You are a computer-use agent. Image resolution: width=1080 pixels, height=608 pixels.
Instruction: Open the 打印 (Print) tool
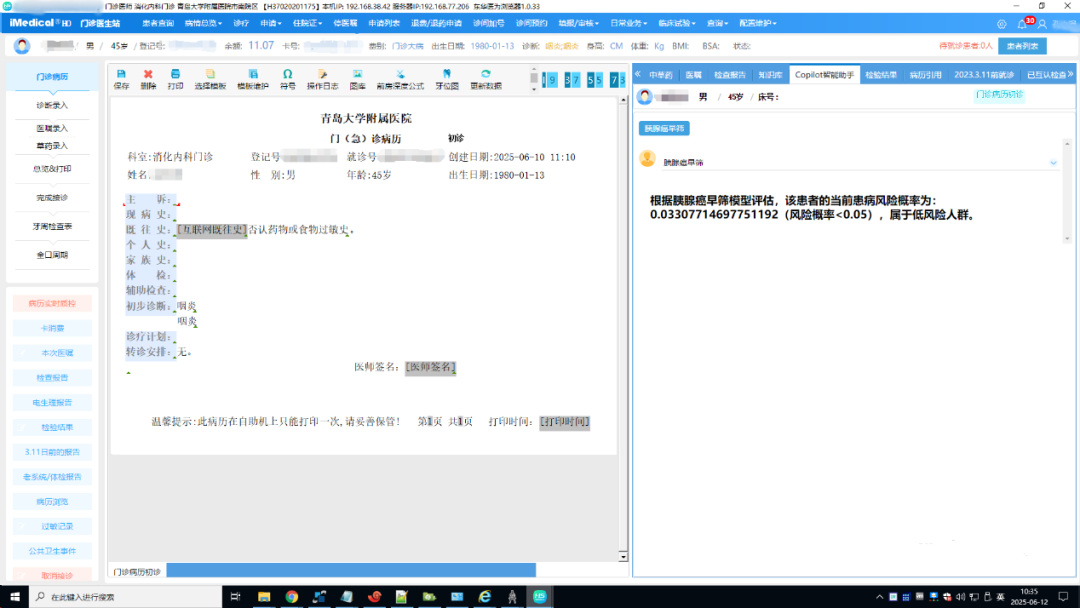(176, 76)
